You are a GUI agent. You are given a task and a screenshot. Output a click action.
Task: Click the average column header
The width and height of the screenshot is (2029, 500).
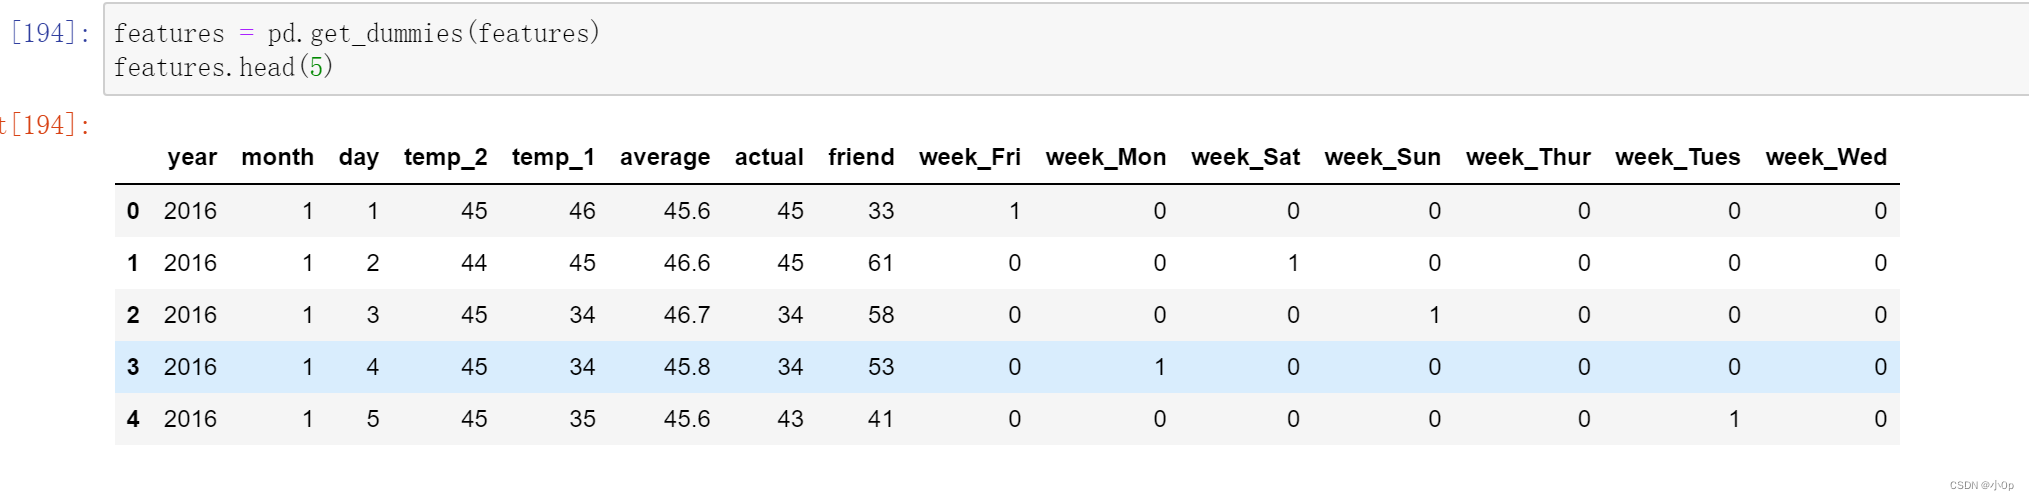[x=664, y=157]
